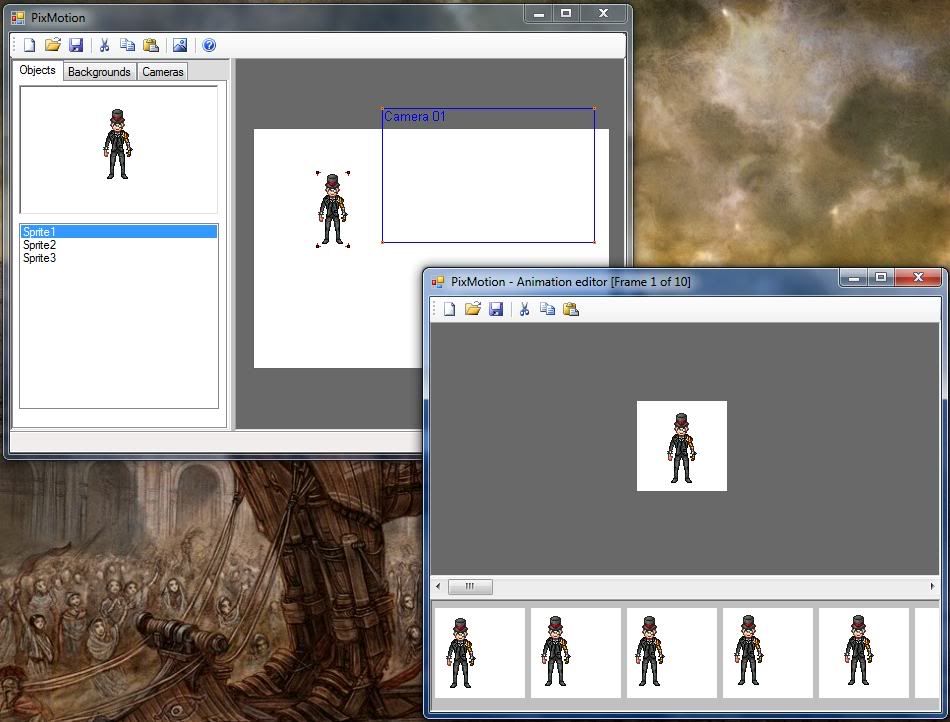Image resolution: width=950 pixels, height=722 pixels.
Task: Open a file from the main PixMotion toolbar
Action: tap(53, 45)
